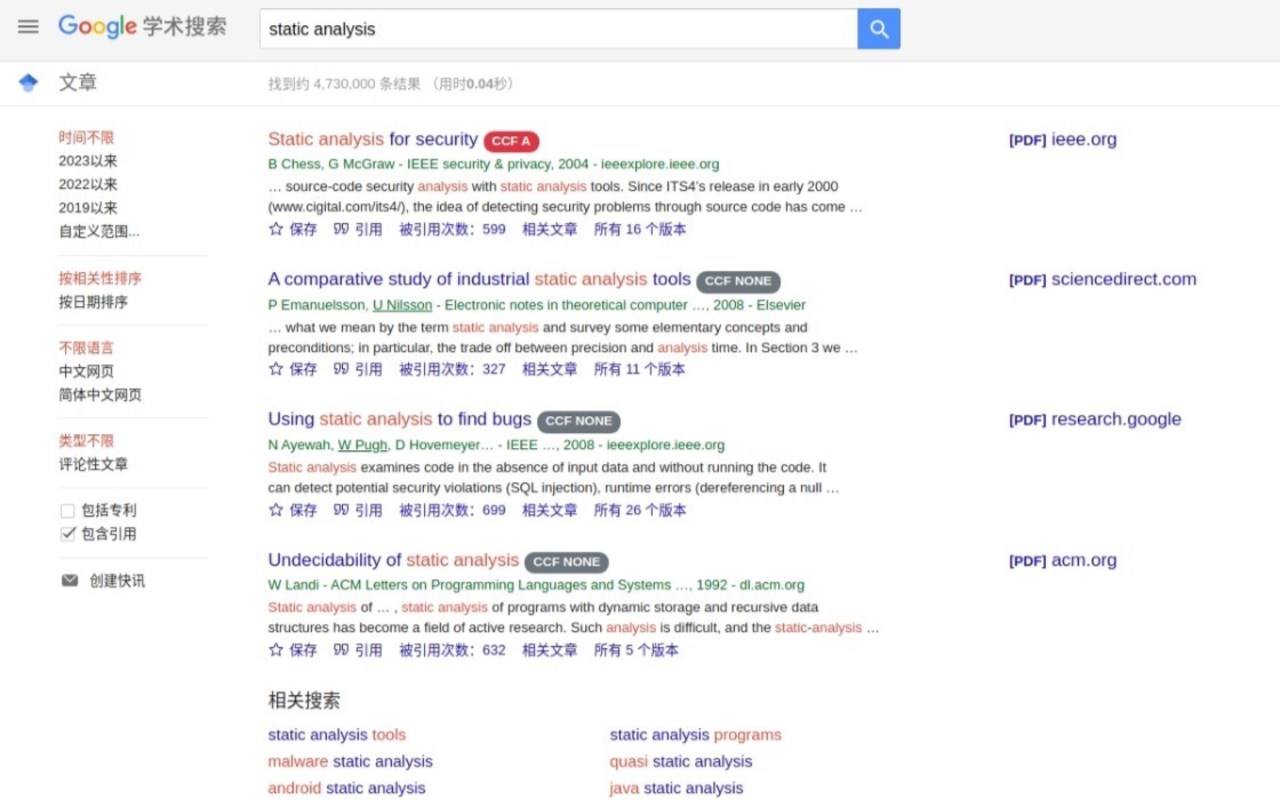Select 不限语言 language filter
The height and width of the screenshot is (800, 1280).
tap(86, 348)
